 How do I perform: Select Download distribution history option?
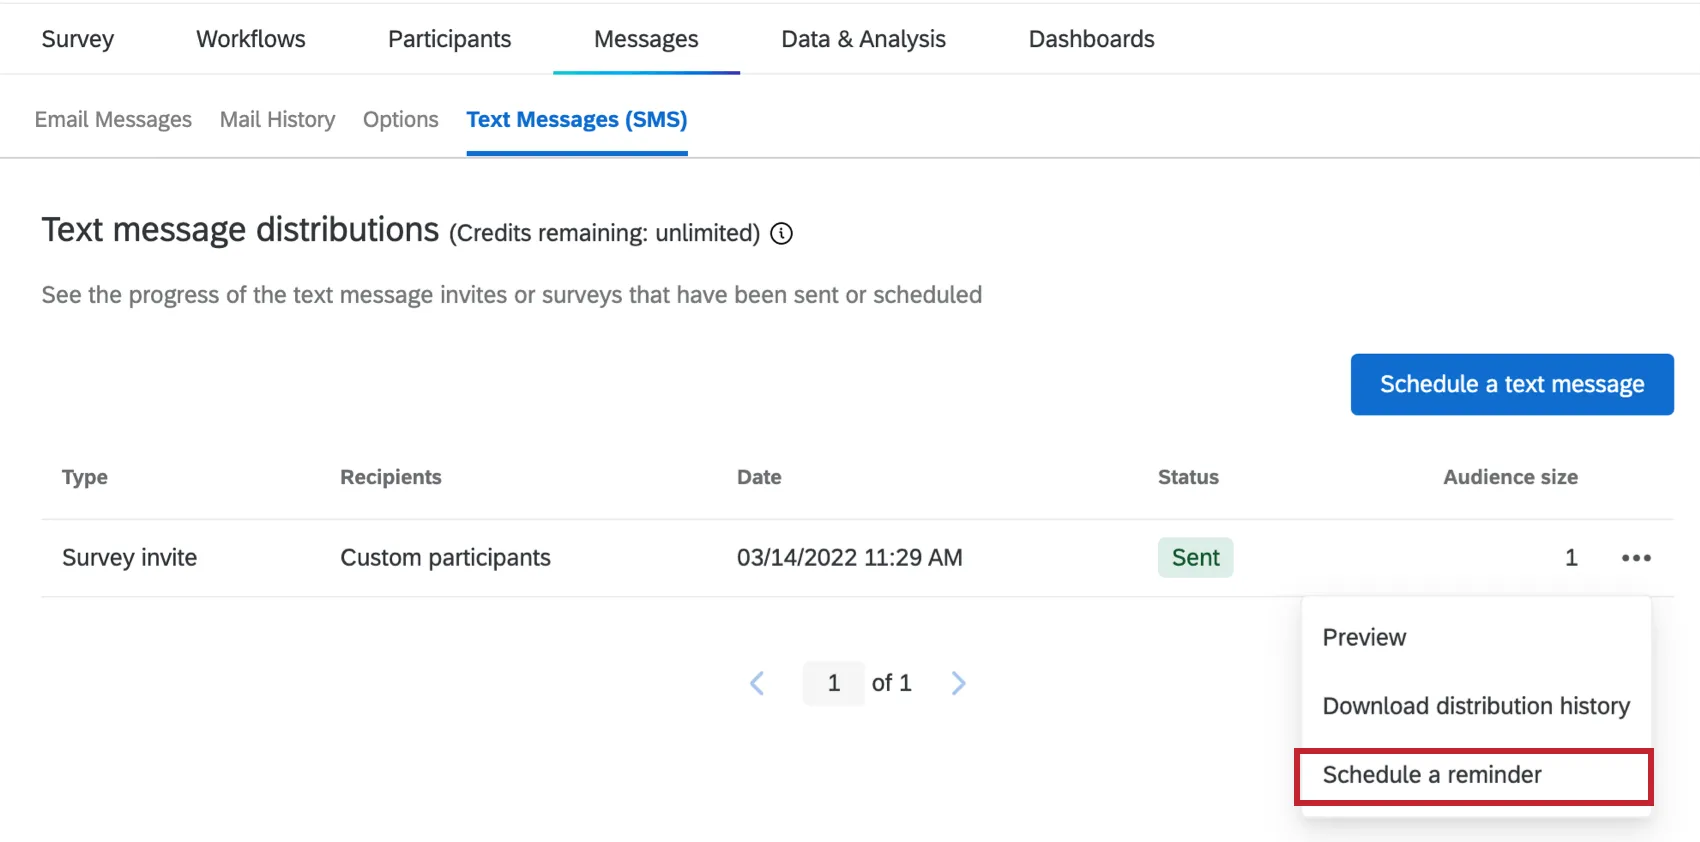[1475, 706]
